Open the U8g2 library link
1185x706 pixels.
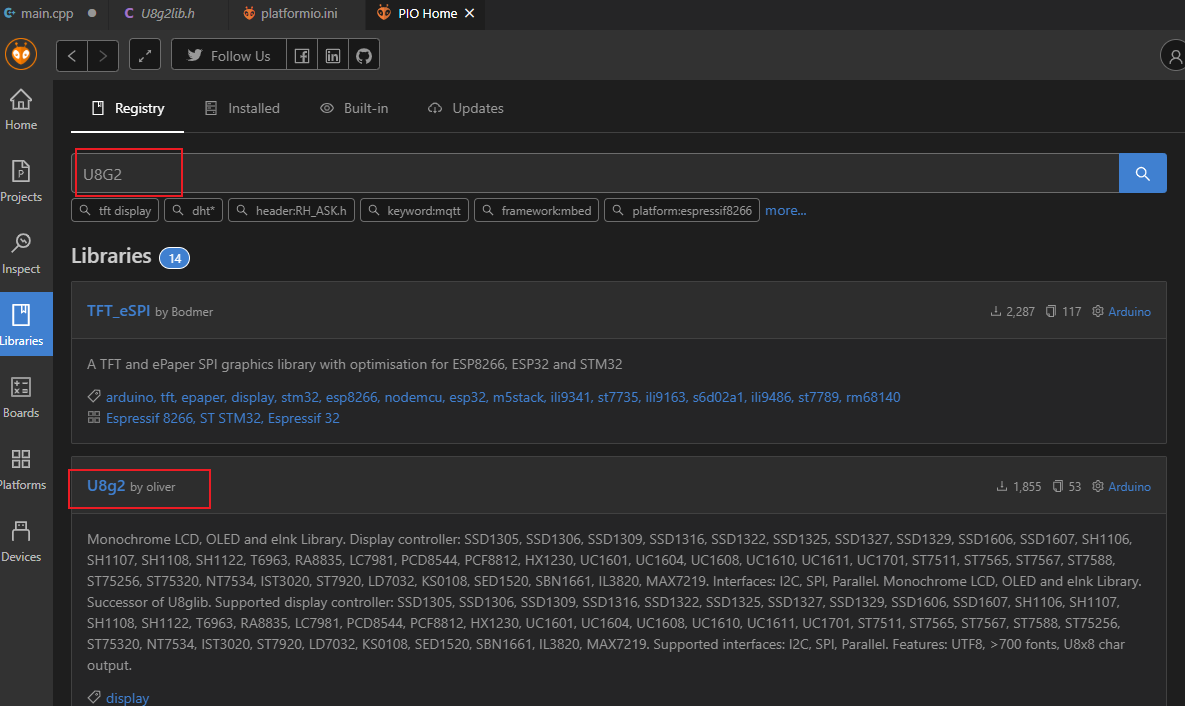tap(106, 486)
